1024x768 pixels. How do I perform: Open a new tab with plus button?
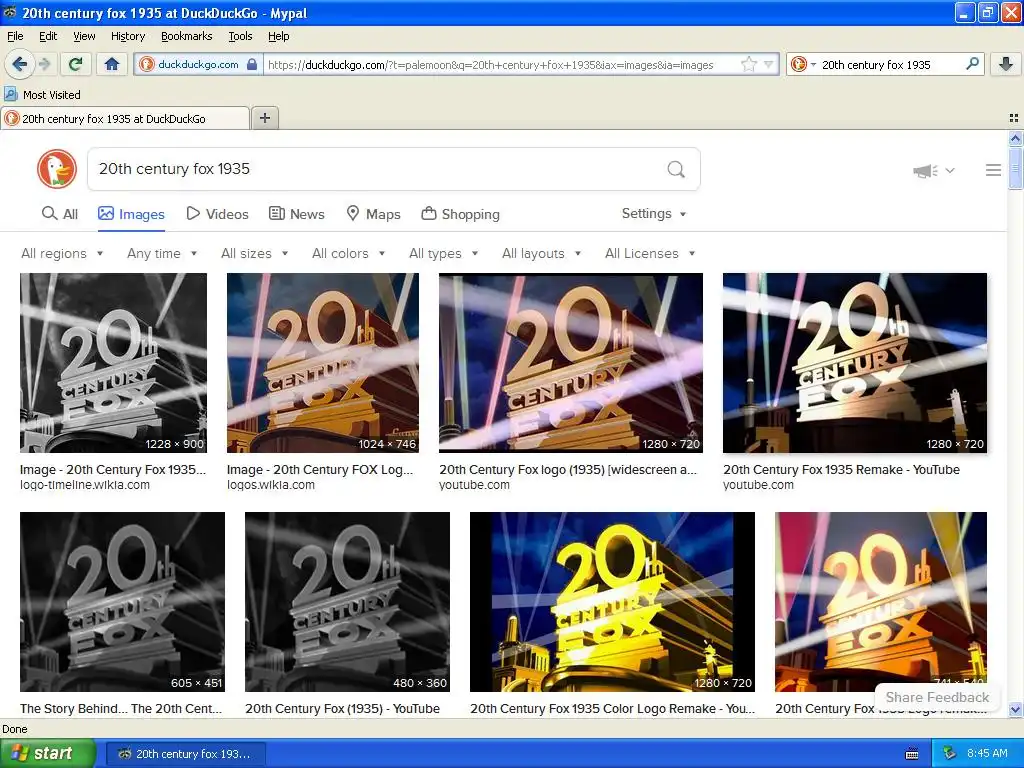(264, 118)
